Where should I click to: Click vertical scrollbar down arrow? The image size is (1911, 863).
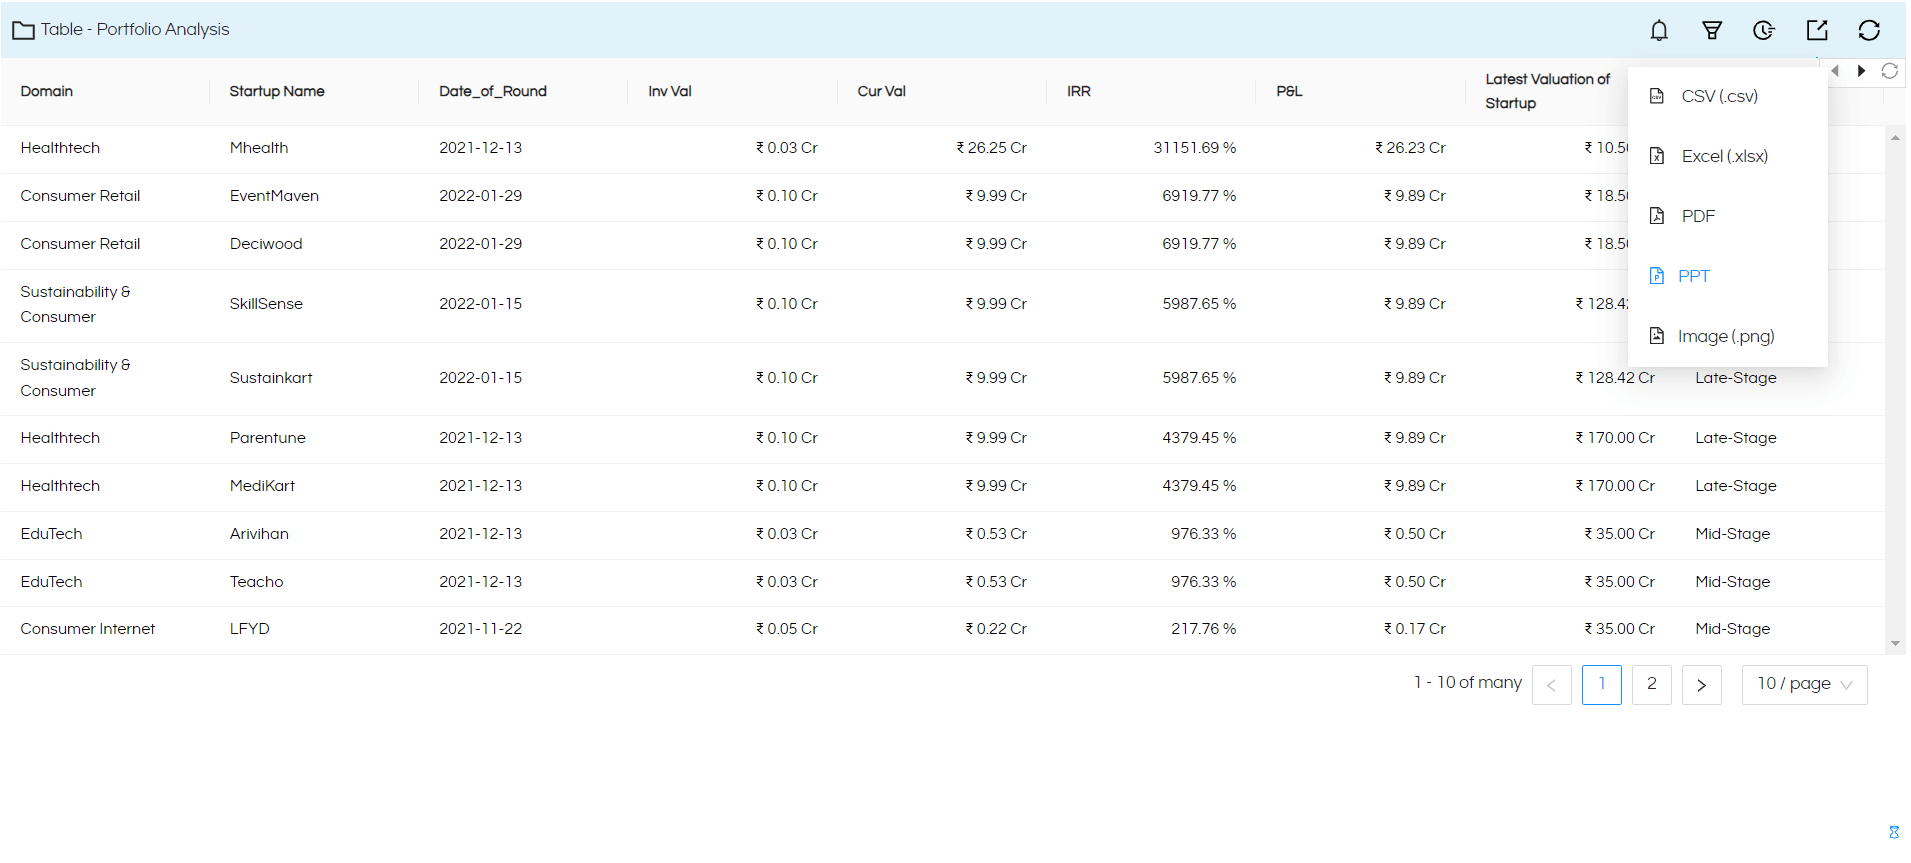tap(1895, 644)
